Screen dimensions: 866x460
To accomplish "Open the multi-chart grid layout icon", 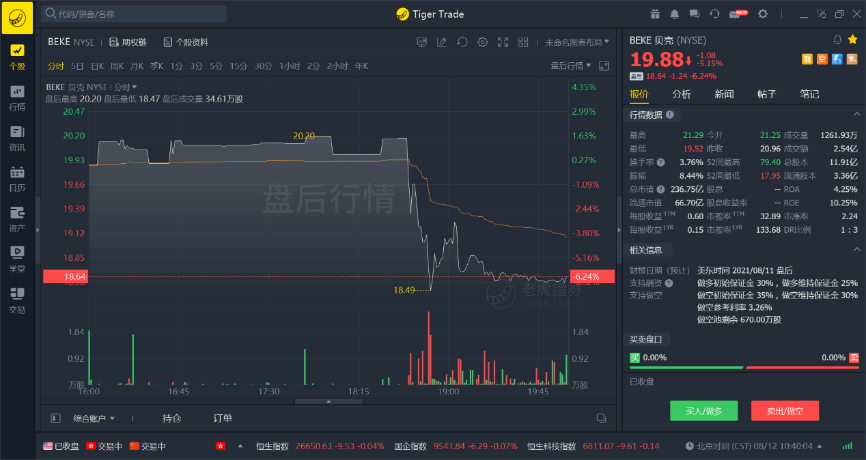I will click(x=523, y=42).
